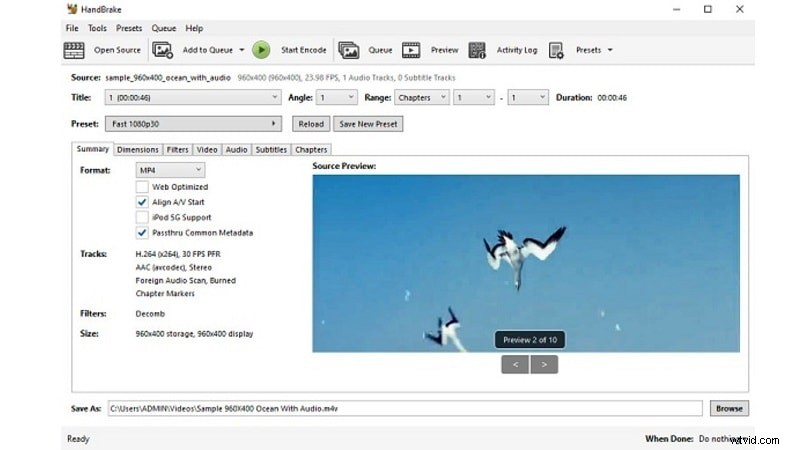Click the Preview icon in toolbar

(411, 50)
